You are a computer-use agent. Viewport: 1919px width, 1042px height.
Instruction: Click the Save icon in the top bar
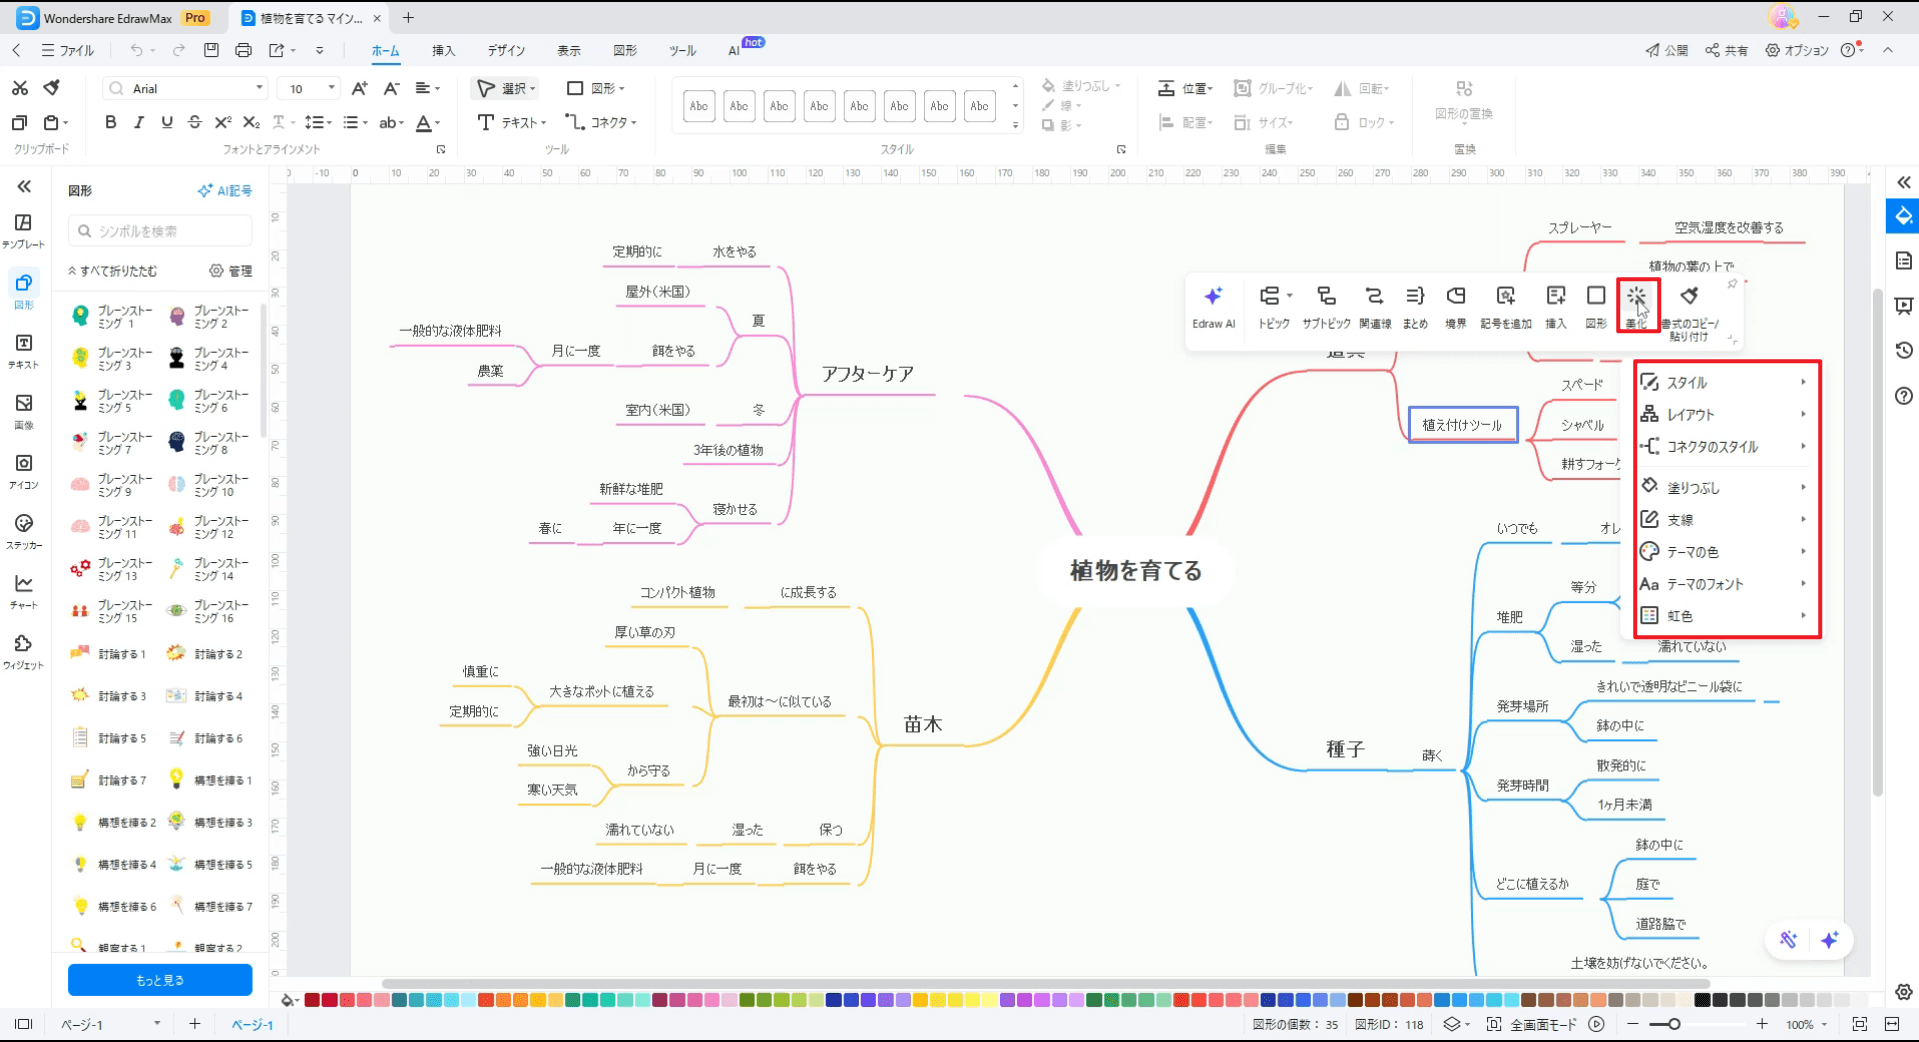(211, 50)
